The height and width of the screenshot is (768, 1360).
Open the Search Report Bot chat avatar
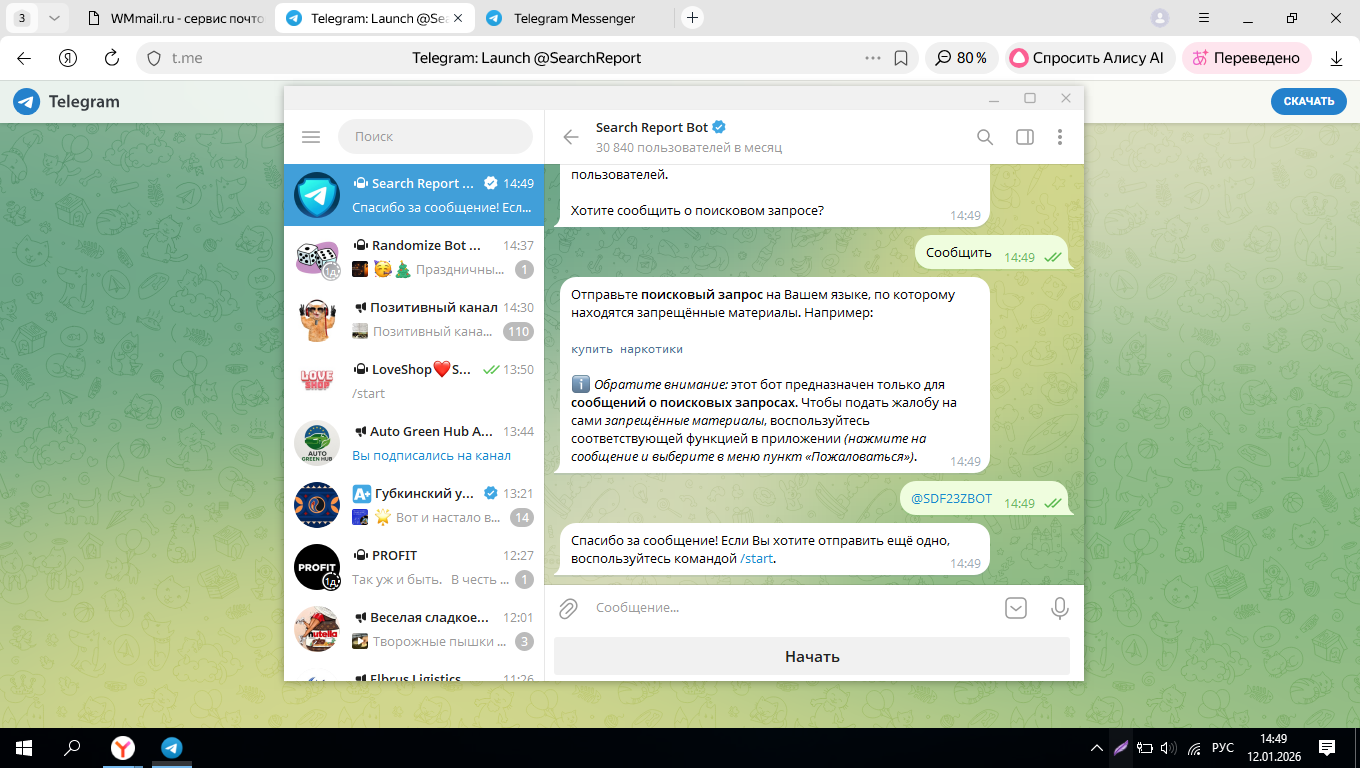coord(317,195)
